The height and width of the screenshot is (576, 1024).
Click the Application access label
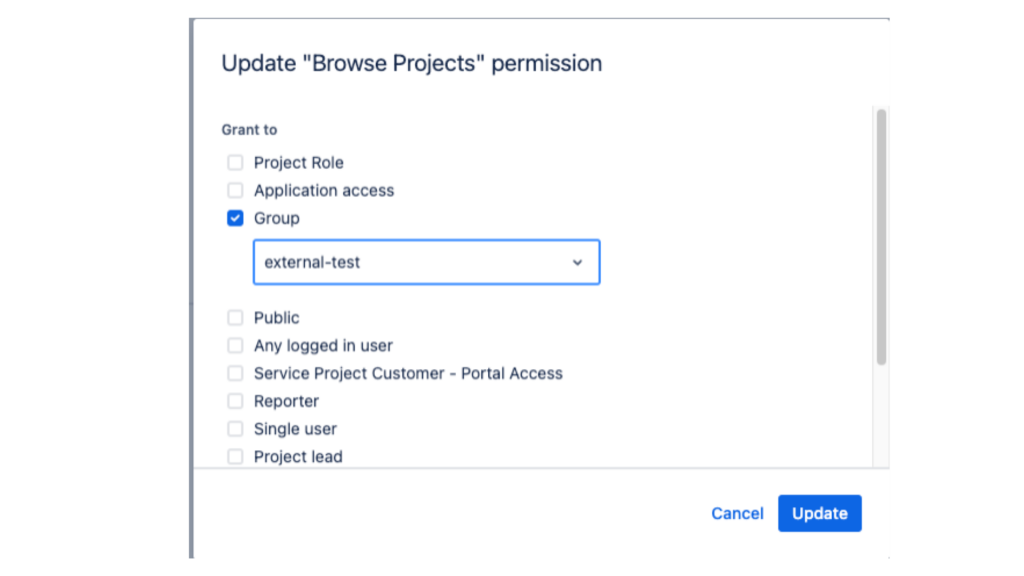pos(324,190)
